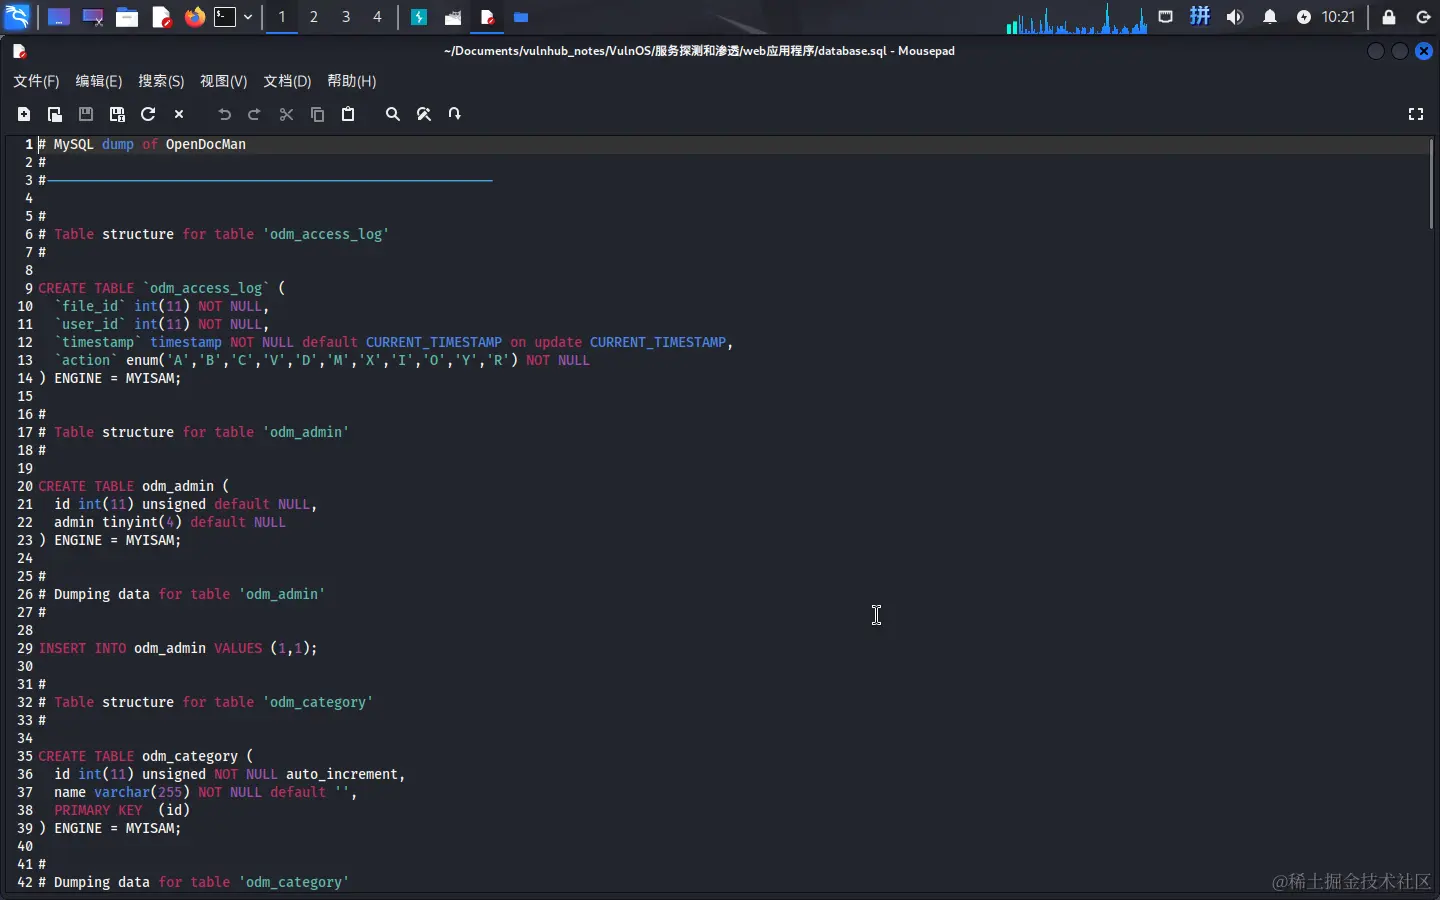Expand the terminal launcher dropdown arrow
Screen dimensions: 1440x900
248,17
